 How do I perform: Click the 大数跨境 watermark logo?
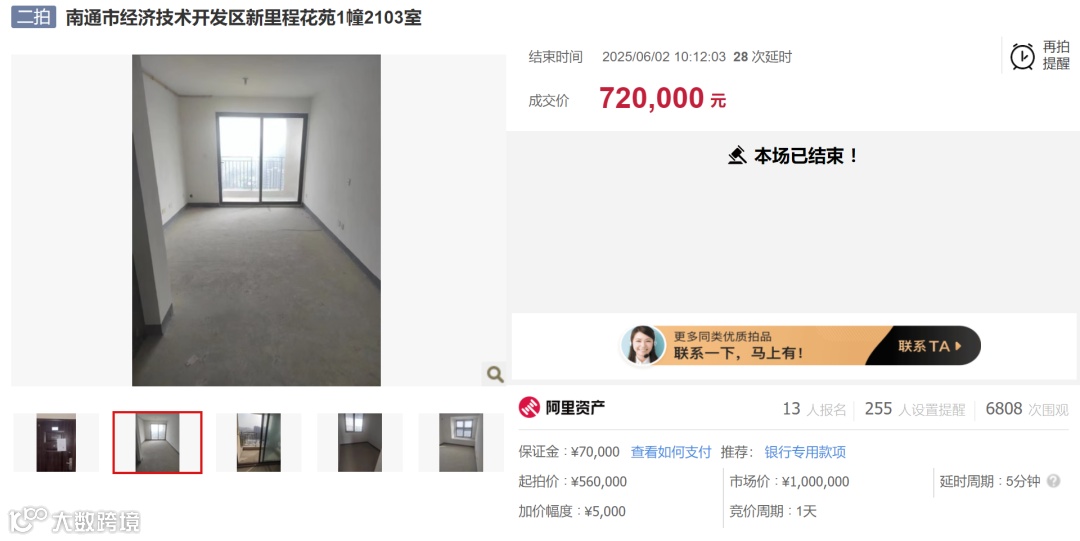click(74, 521)
